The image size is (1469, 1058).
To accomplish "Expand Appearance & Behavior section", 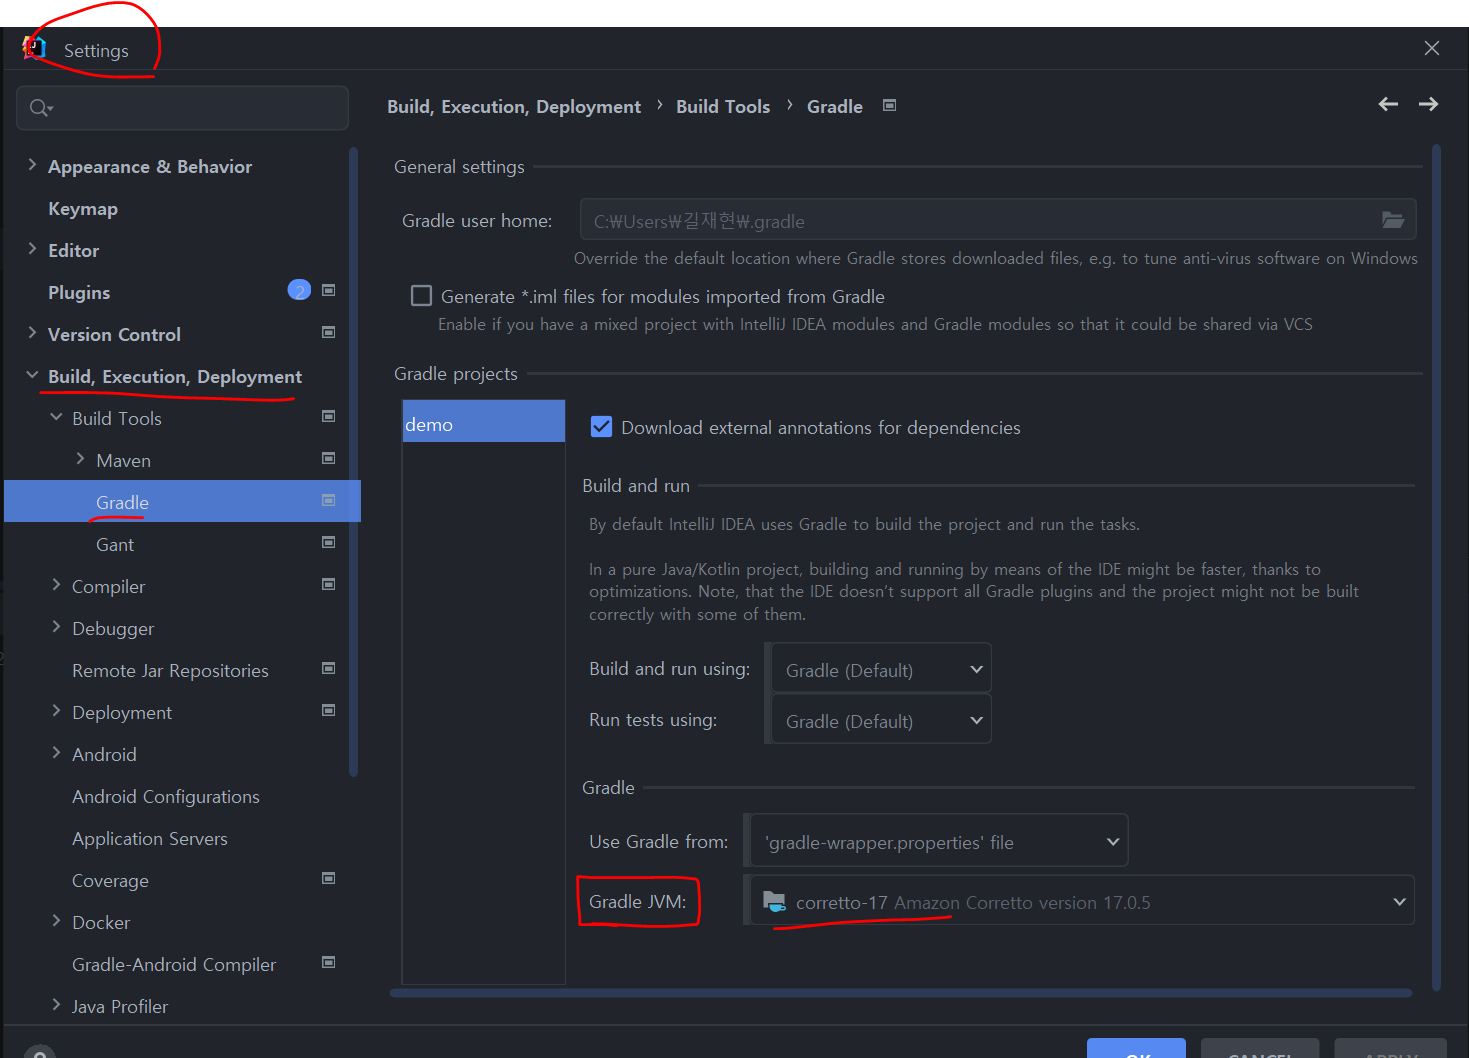I will pyautogui.click(x=32, y=165).
